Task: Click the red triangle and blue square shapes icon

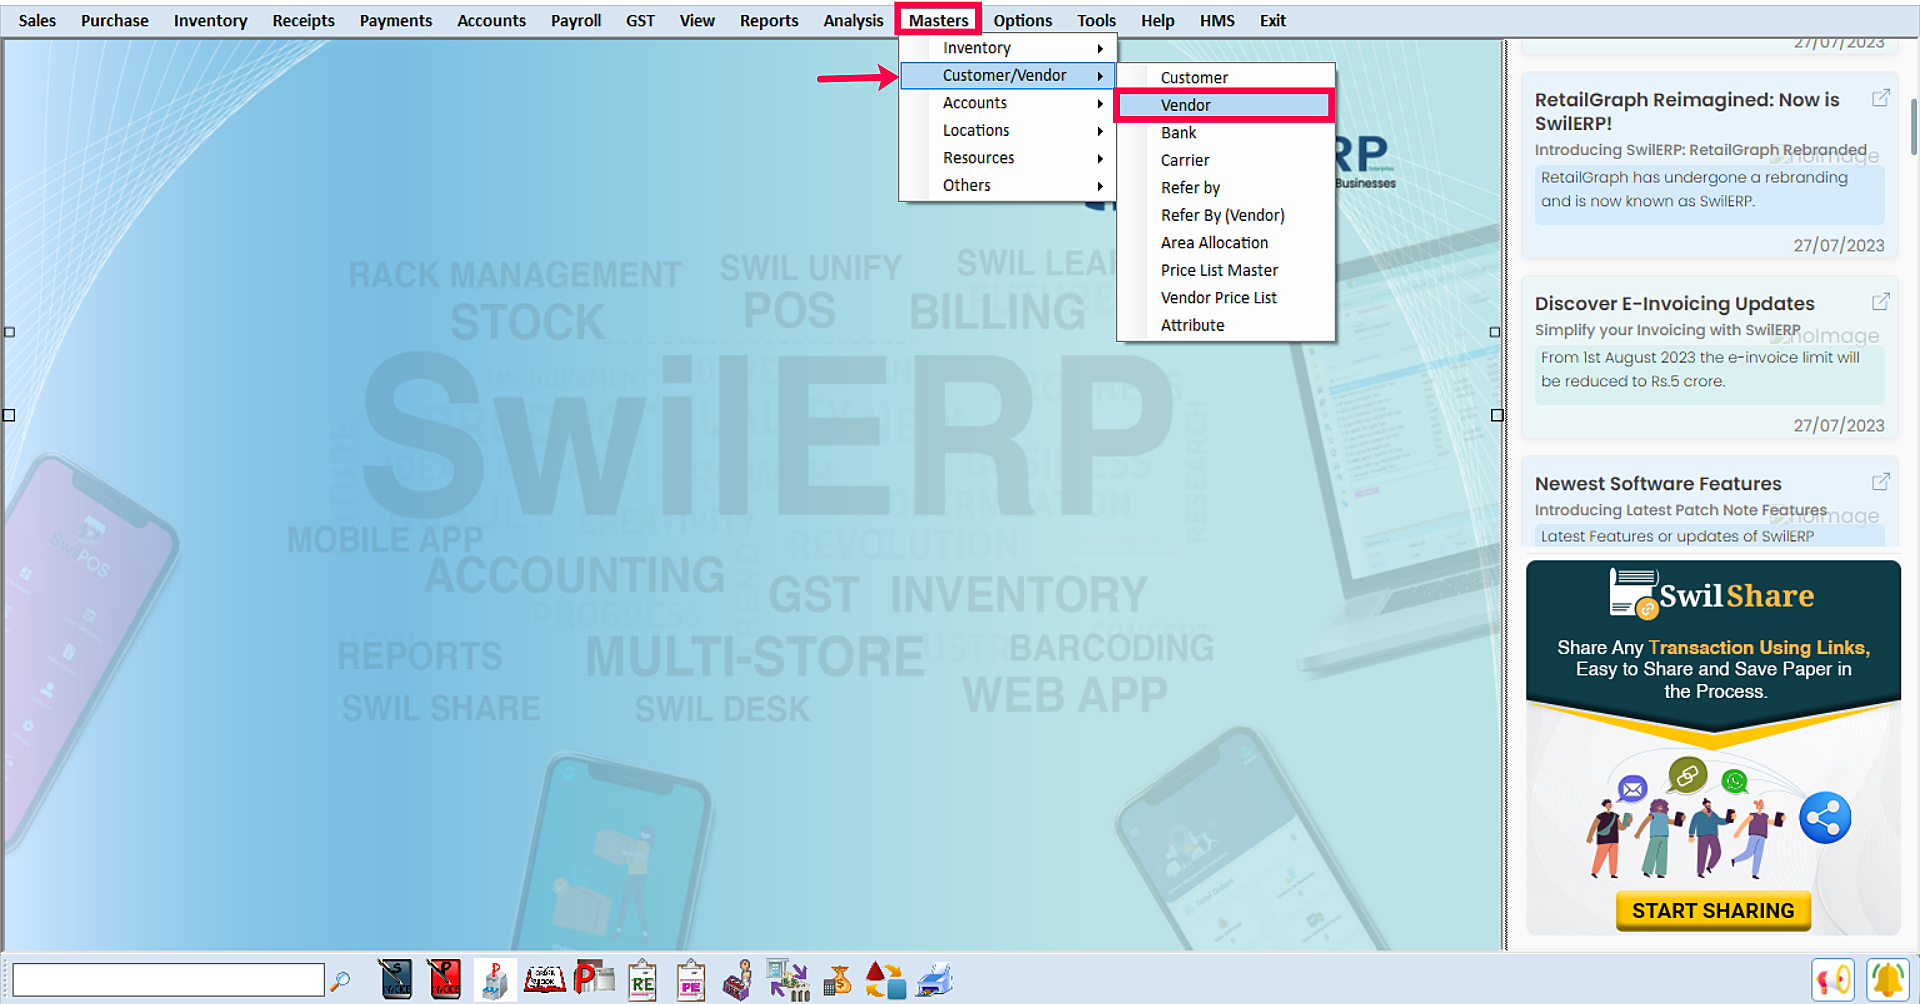Action: click(x=885, y=980)
